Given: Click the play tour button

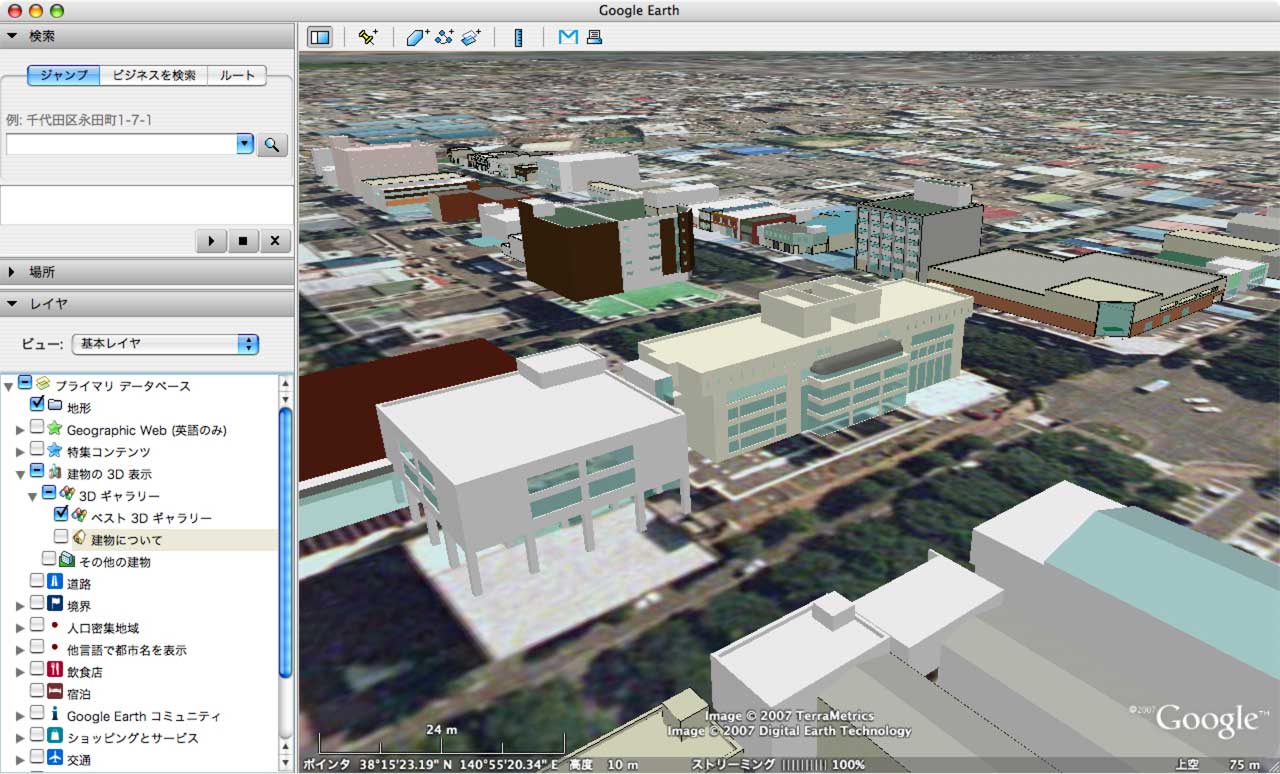Looking at the screenshot, I should [211, 241].
